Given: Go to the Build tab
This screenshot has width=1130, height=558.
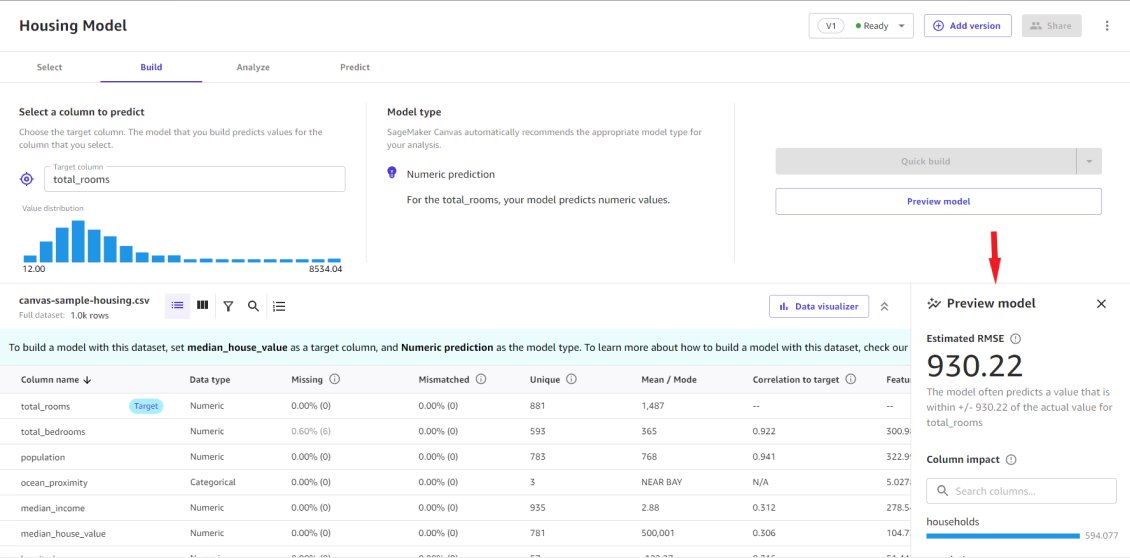Looking at the screenshot, I should [151, 67].
